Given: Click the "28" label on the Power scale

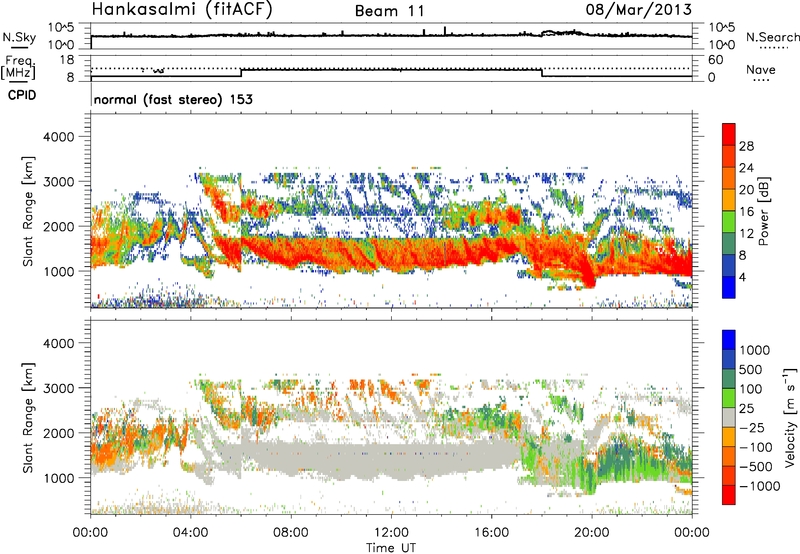Looking at the screenshot, I should pyautogui.click(x=746, y=146).
